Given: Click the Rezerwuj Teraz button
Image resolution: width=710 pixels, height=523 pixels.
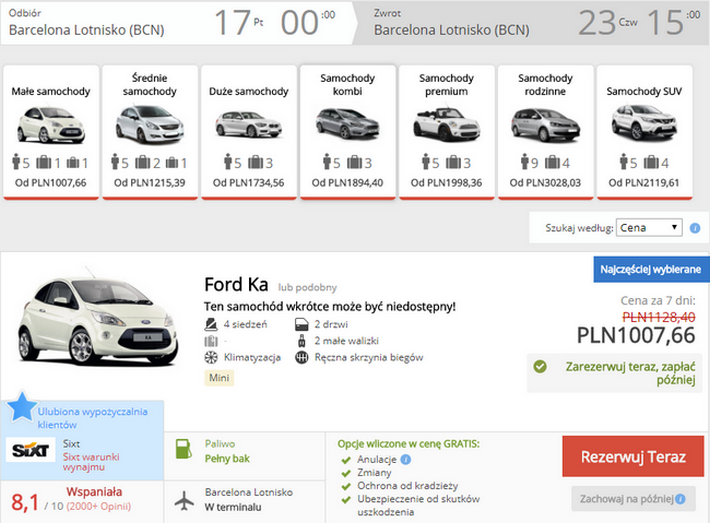Looking at the screenshot, I should (x=633, y=456).
